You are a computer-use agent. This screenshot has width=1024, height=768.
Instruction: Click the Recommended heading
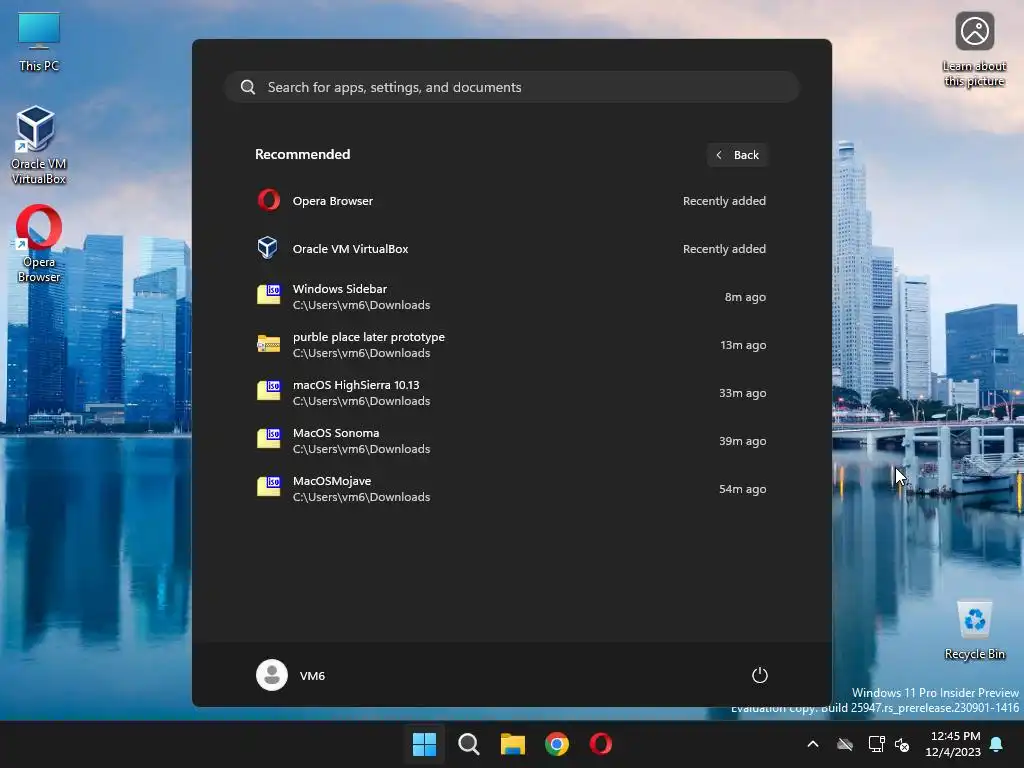(x=302, y=154)
